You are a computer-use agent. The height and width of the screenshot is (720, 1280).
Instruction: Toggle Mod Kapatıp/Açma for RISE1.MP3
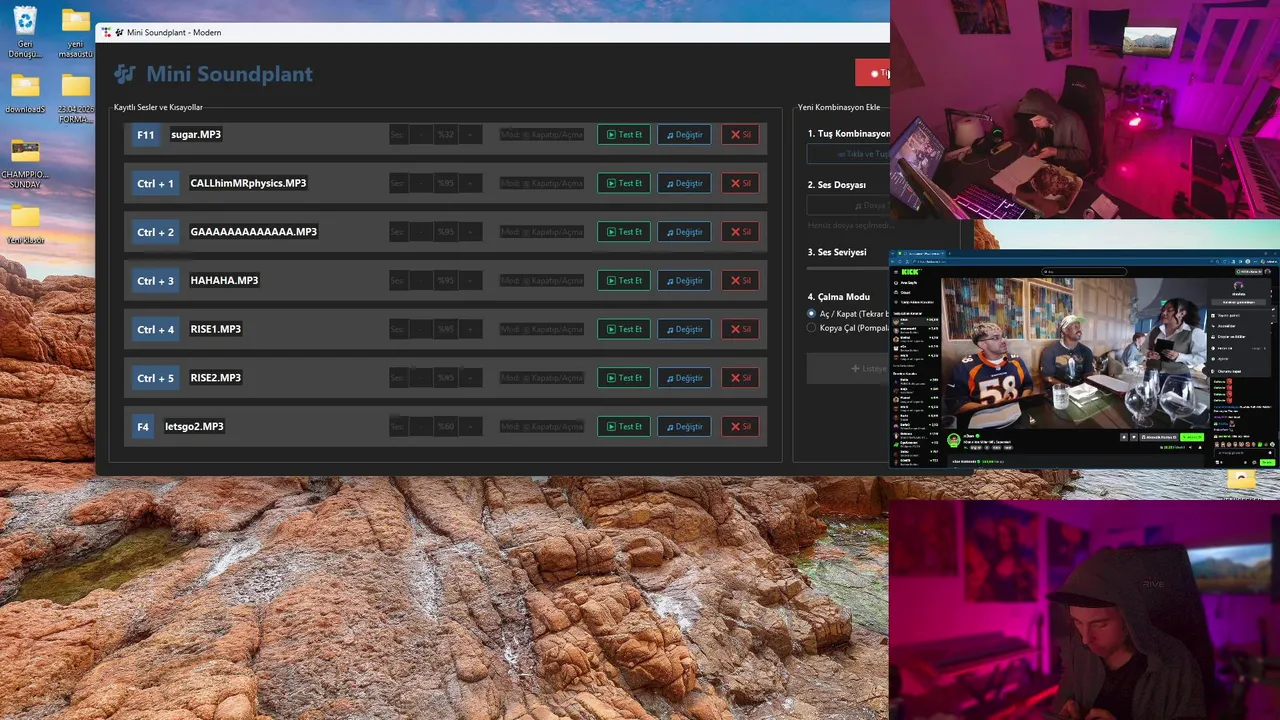[542, 329]
